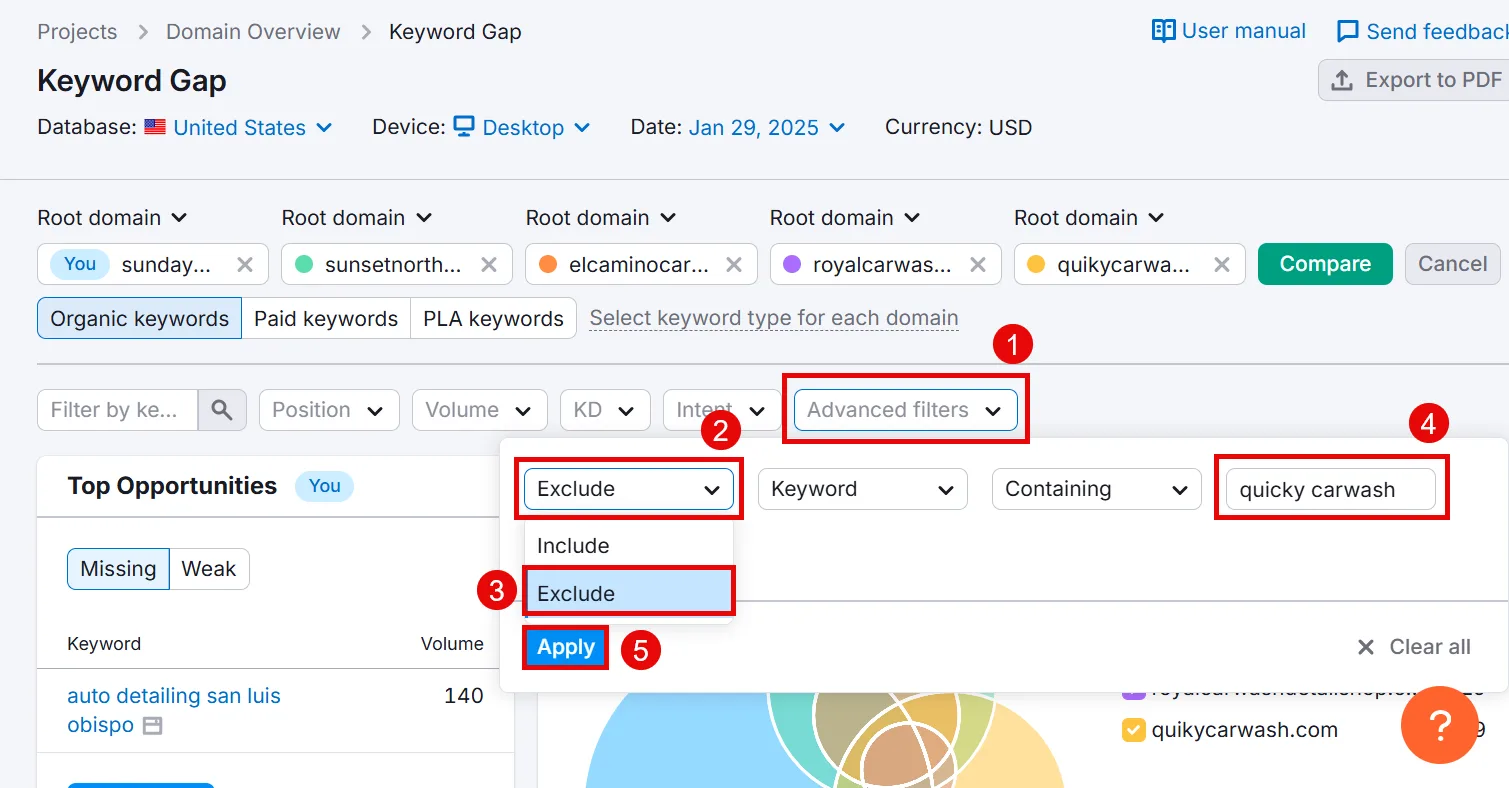
Task: Switch to the Missing opportunities tab
Action: click(x=119, y=569)
